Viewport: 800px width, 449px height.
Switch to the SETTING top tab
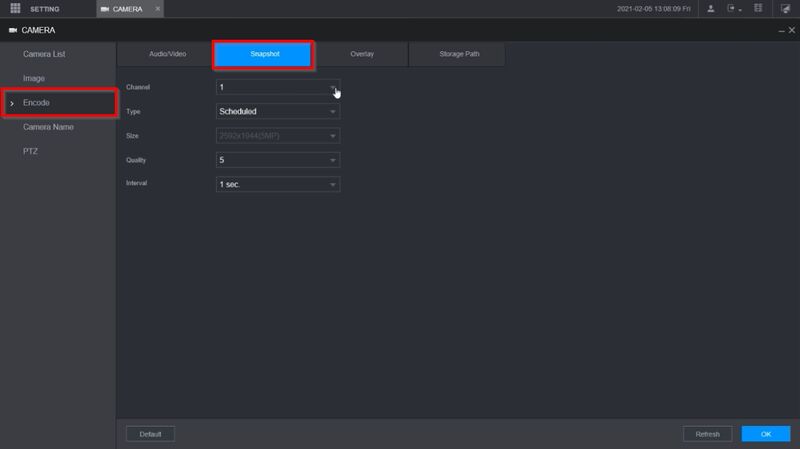click(44, 9)
